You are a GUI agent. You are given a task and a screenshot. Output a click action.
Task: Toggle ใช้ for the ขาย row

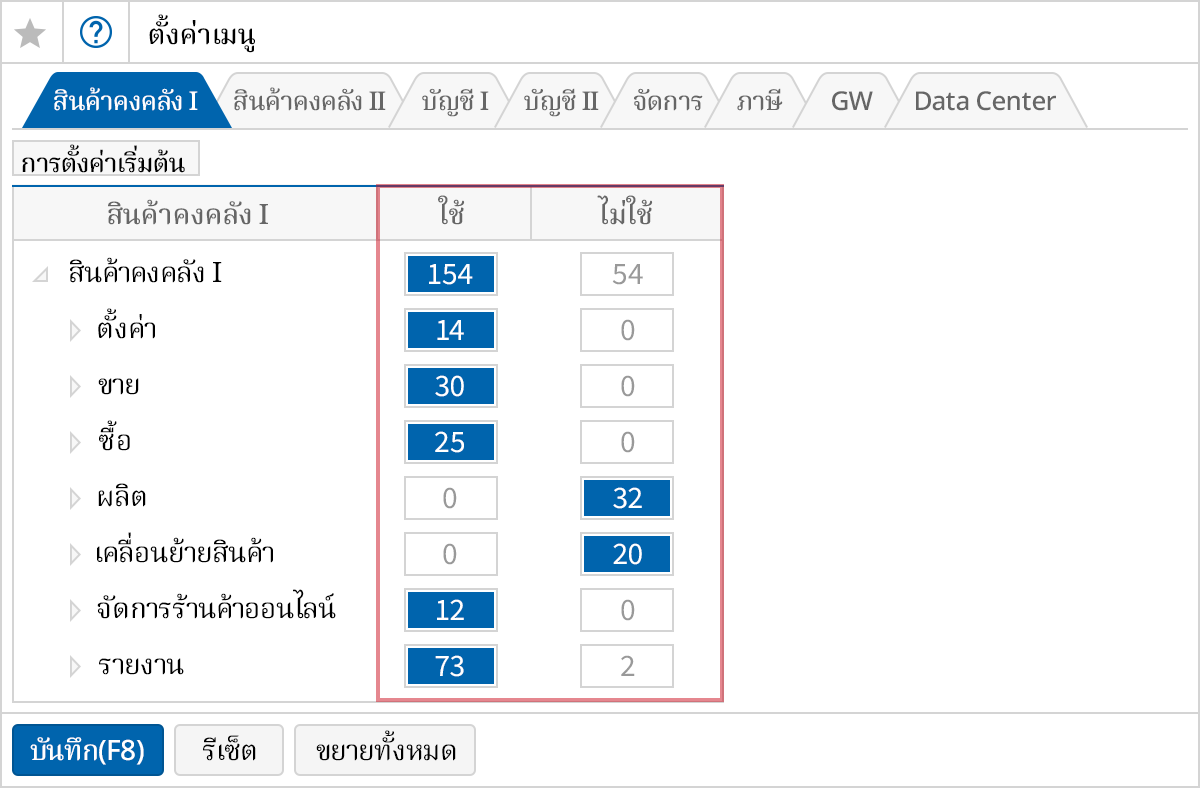pos(450,385)
